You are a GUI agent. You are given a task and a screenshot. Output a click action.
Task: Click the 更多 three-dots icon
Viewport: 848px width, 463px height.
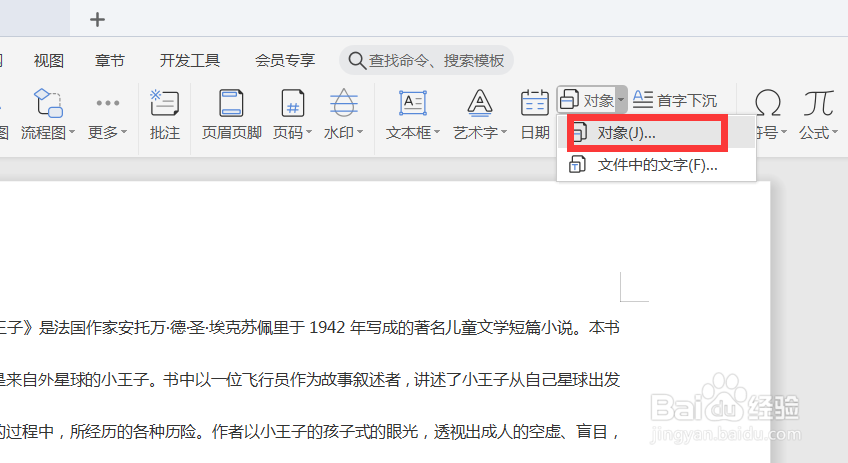108,103
